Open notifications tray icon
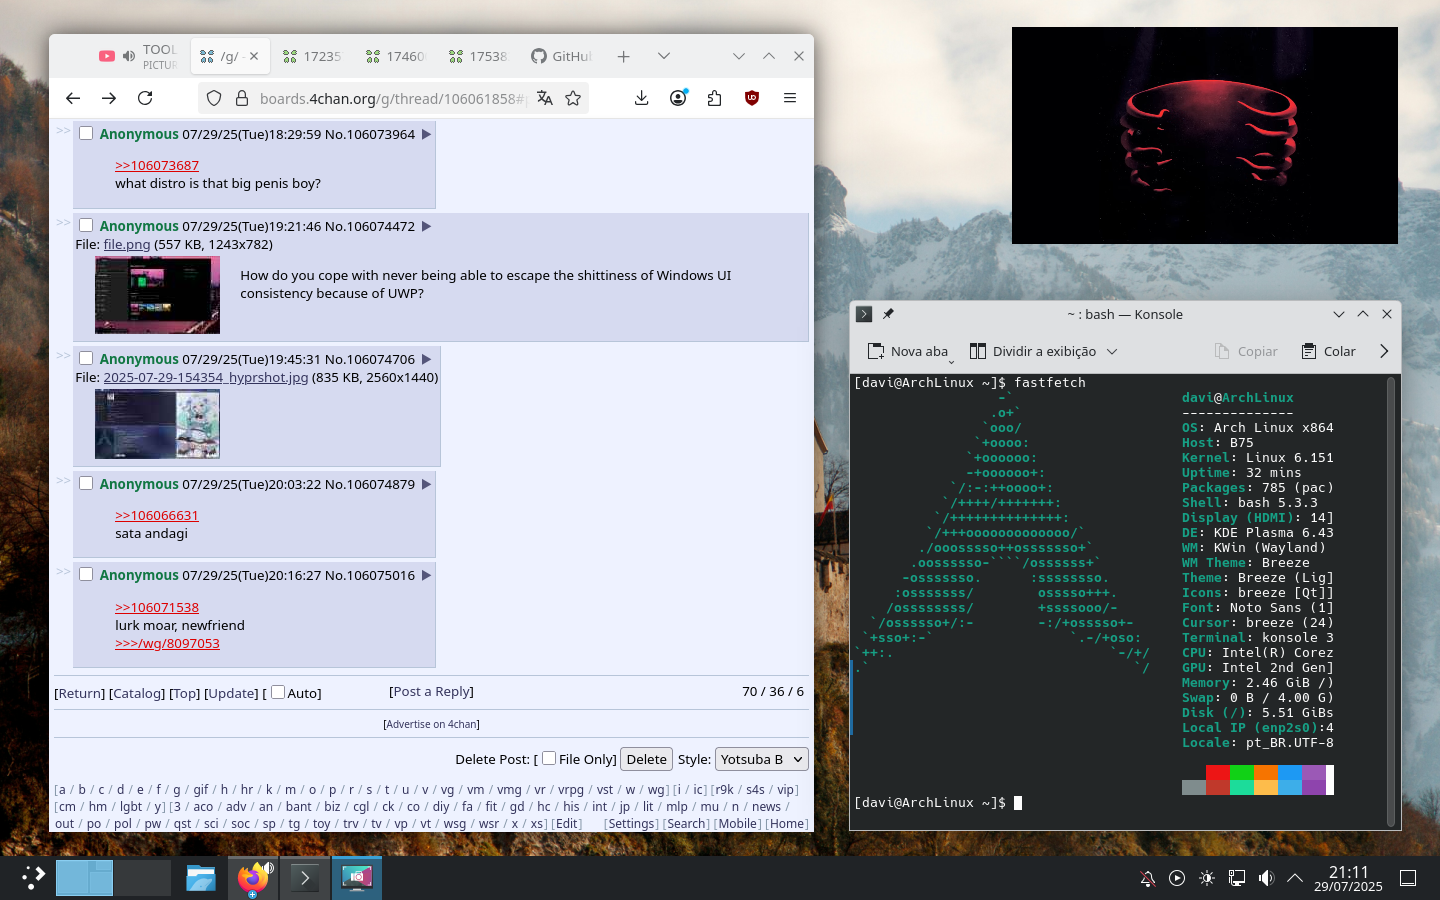Screen dimensions: 1440x900 (x=1148, y=878)
